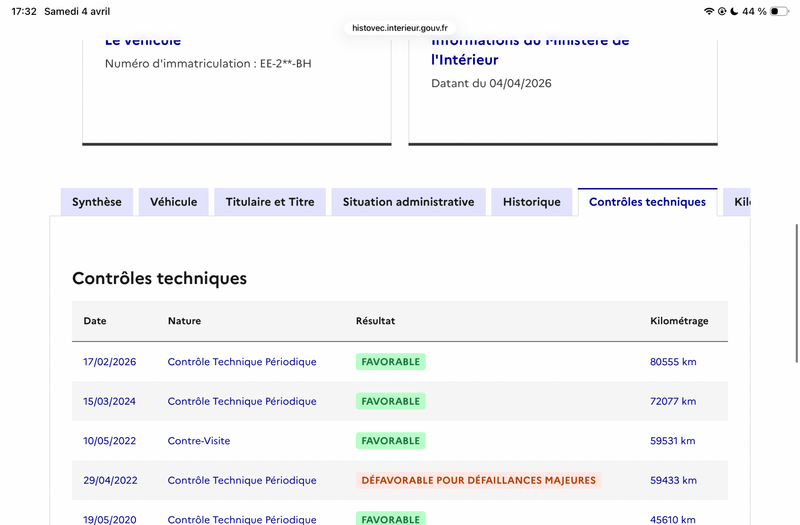The width and height of the screenshot is (800, 525).
Task: Tap the Wi-Fi status icon
Action: coord(709,11)
